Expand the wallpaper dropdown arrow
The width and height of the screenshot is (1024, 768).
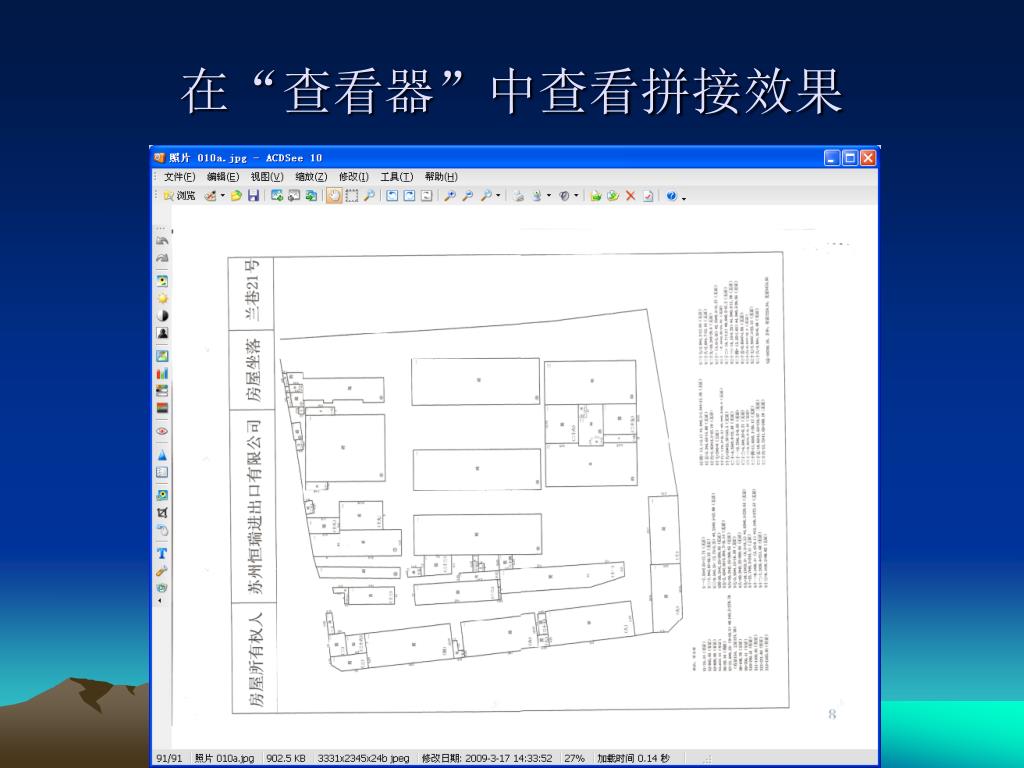click(549, 195)
